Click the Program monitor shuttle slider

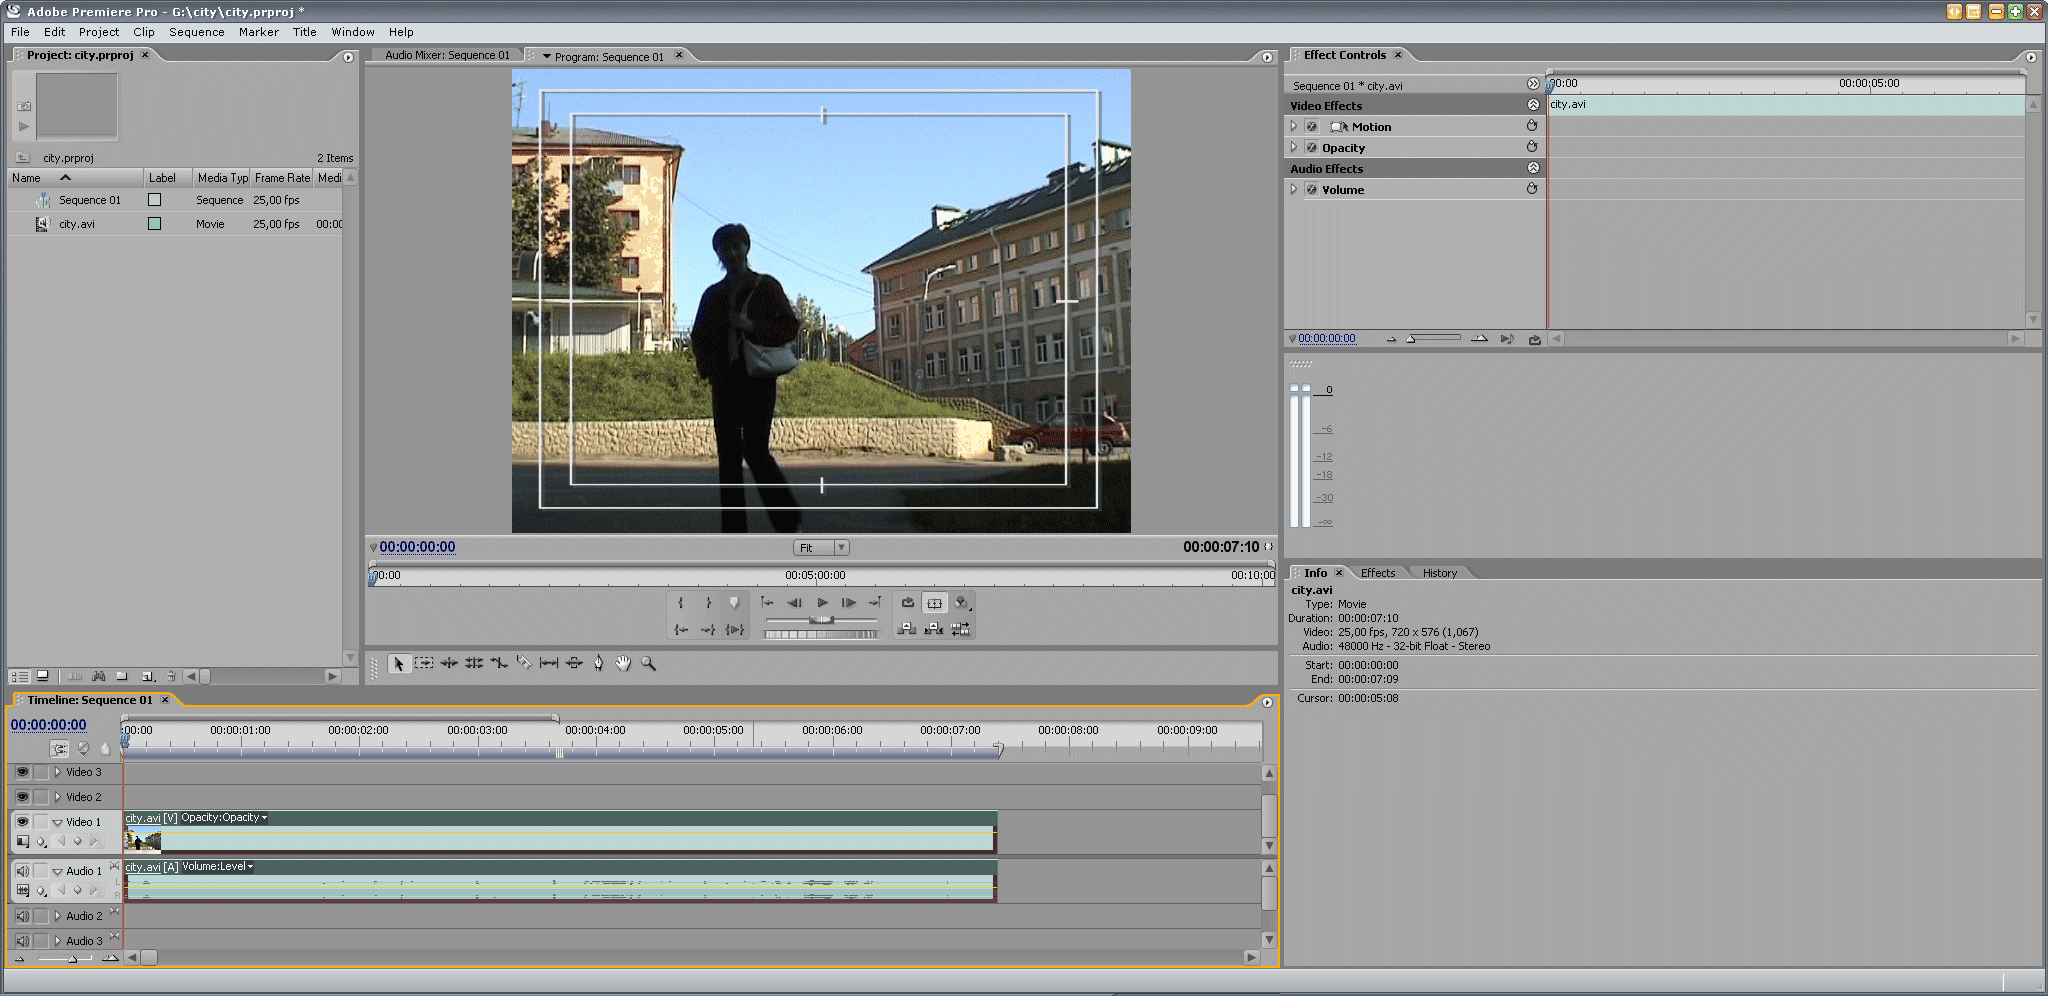821,620
